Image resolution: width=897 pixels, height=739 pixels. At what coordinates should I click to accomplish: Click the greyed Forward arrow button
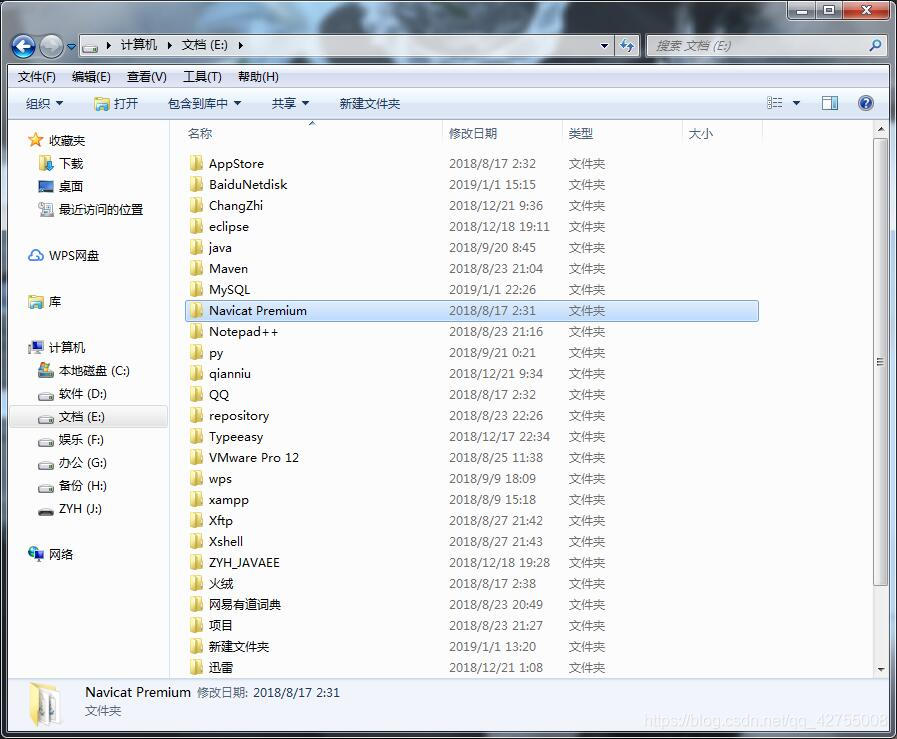point(51,46)
